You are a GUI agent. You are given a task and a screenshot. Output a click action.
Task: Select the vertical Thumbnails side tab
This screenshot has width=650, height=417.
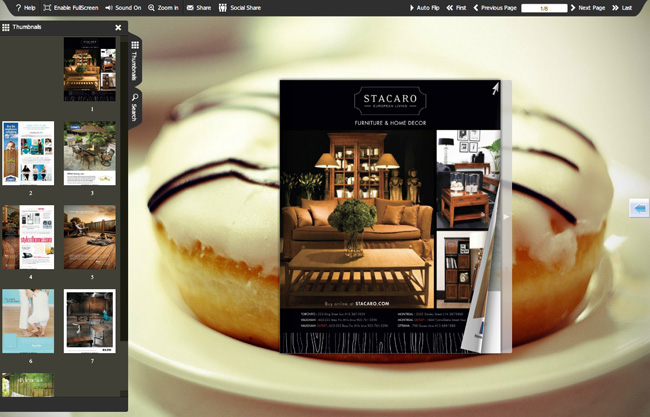pyautogui.click(x=135, y=60)
